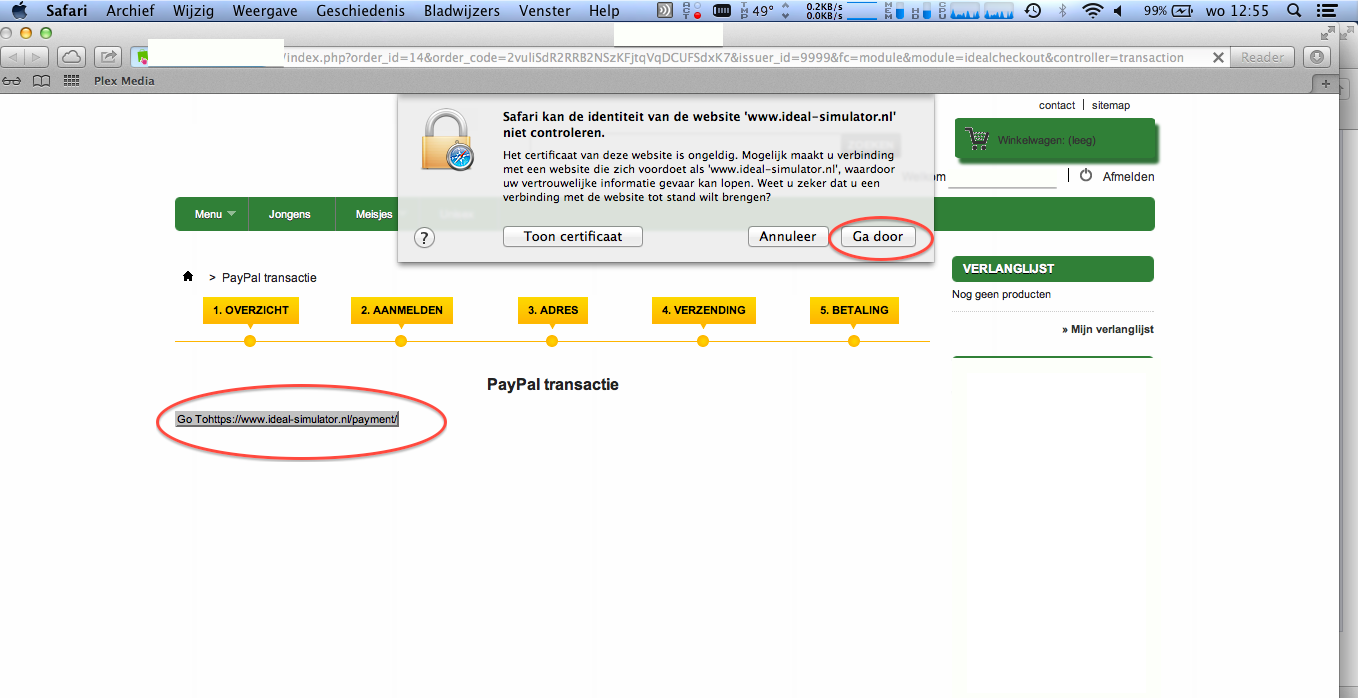The height and width of the screenshot is (698, 1358).
Task: Click the input field left of Afmelden
Action: pos(1002,177)
